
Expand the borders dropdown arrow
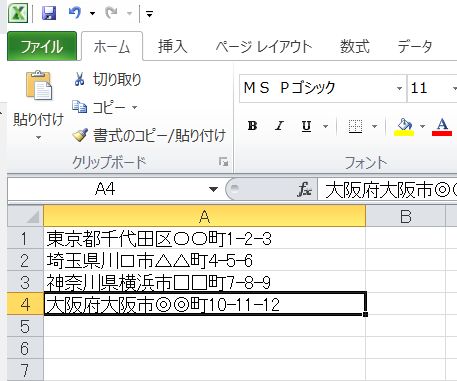(x=374, y=126)
